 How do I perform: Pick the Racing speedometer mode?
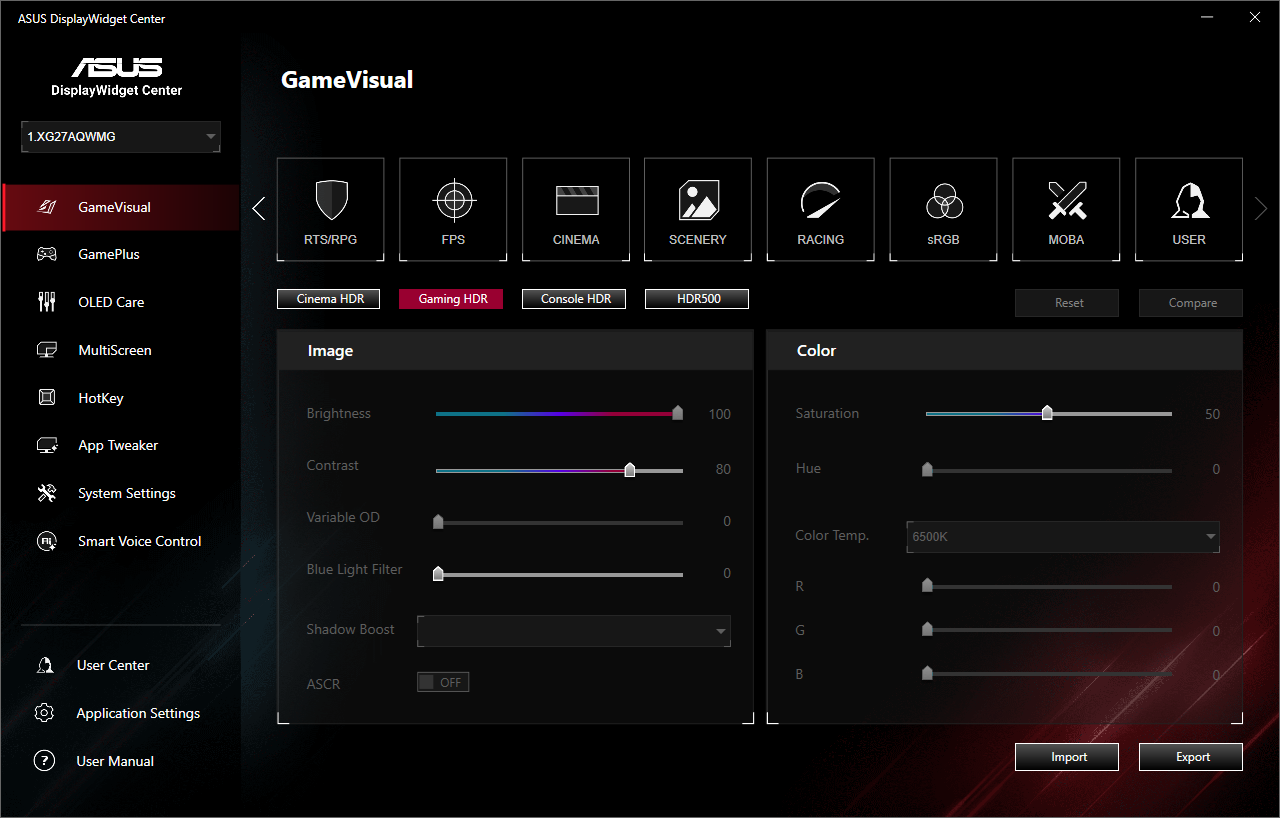click(820, 209)
